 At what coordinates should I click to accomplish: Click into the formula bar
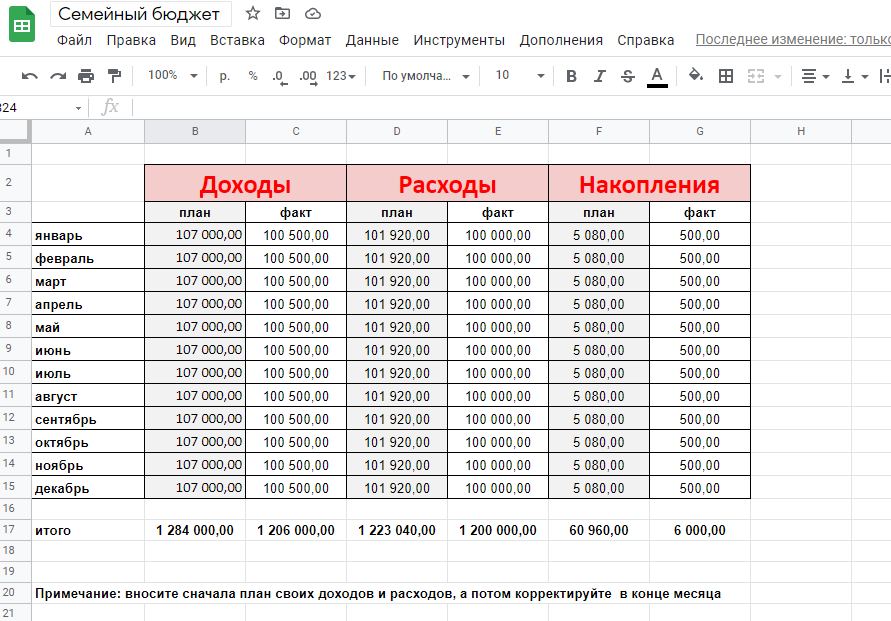511,107
